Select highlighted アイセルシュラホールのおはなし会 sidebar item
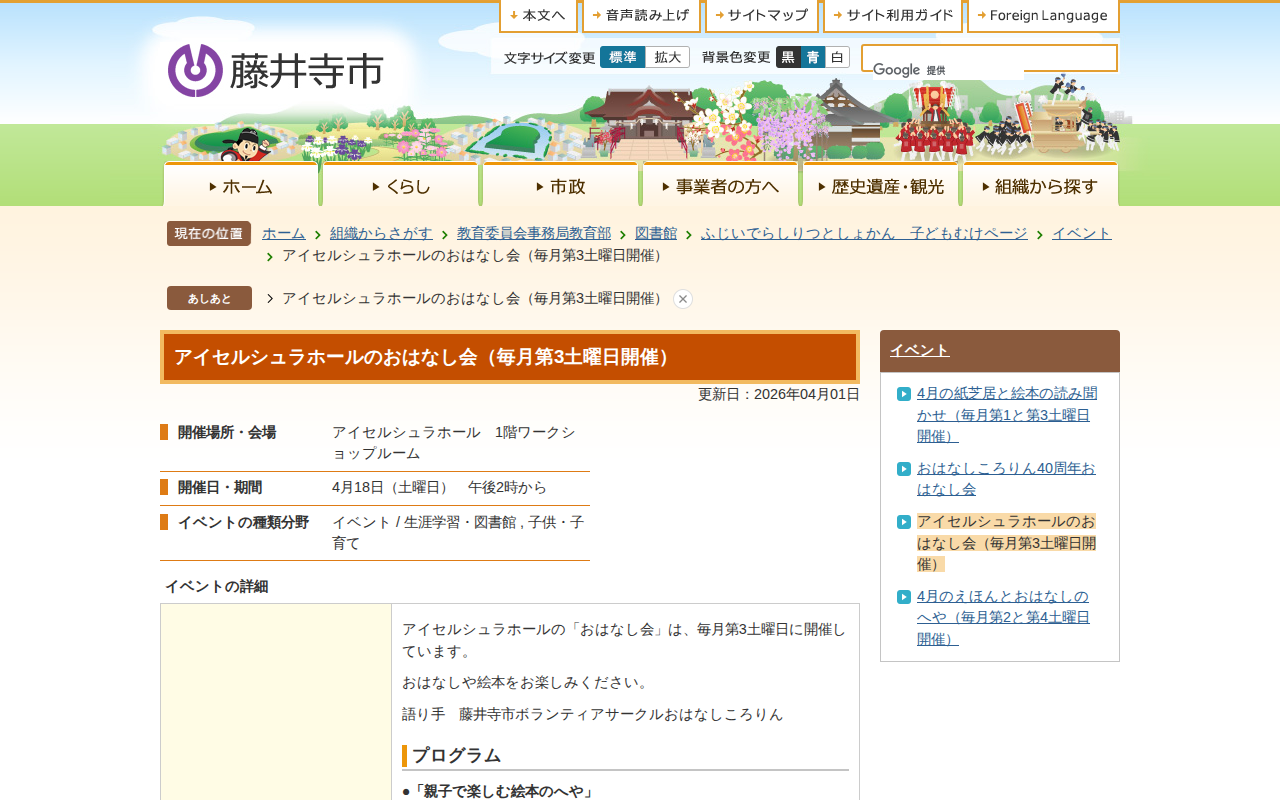The height and width of the screenshot is (800, 1280). coord(1006,542)
